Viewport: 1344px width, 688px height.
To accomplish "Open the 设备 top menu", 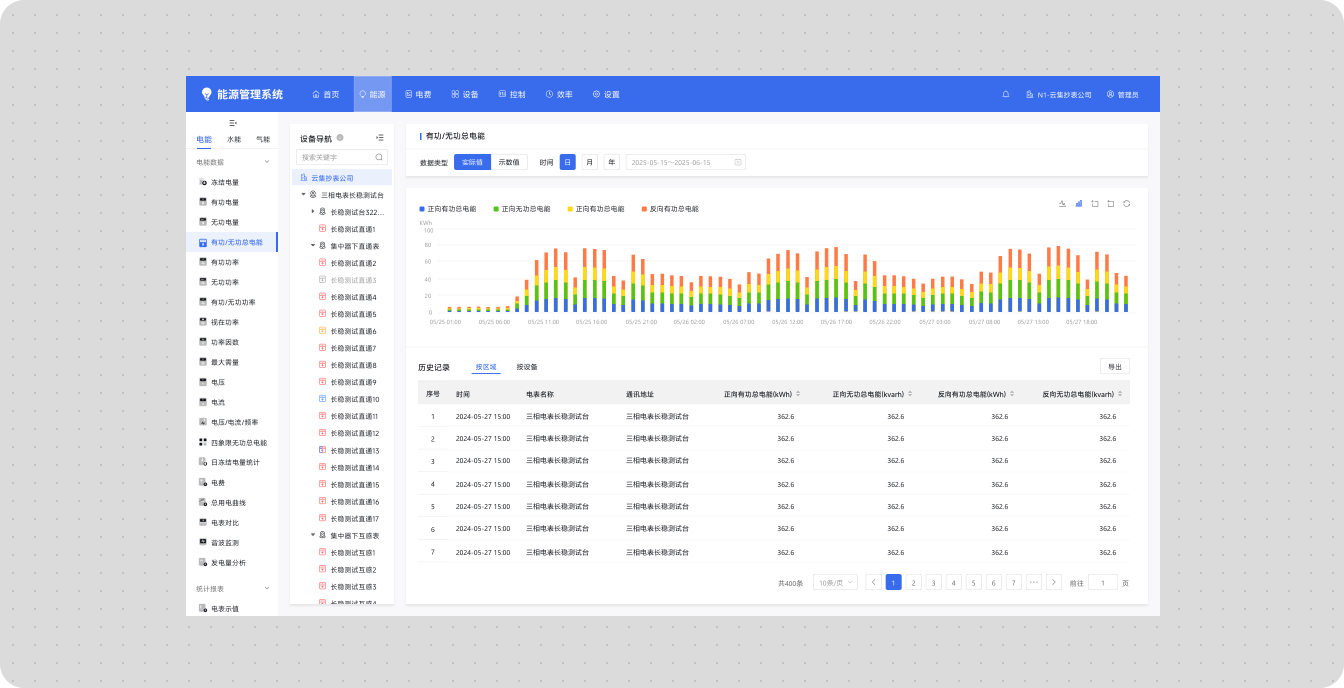I will [x=465, y=94].
